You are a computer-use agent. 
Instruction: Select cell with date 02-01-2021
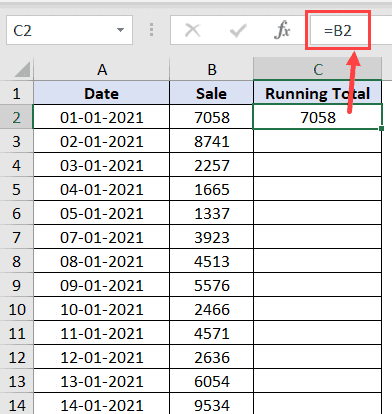[101, 141]
